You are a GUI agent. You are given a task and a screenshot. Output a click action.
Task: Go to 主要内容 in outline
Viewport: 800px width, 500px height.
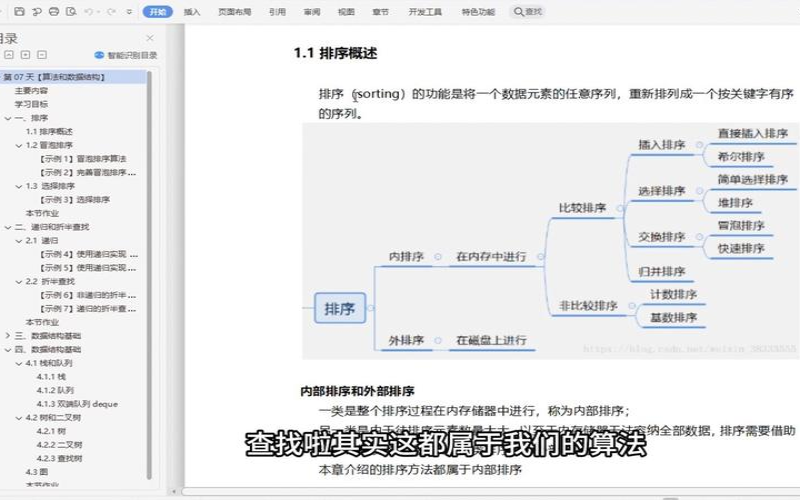31,91
